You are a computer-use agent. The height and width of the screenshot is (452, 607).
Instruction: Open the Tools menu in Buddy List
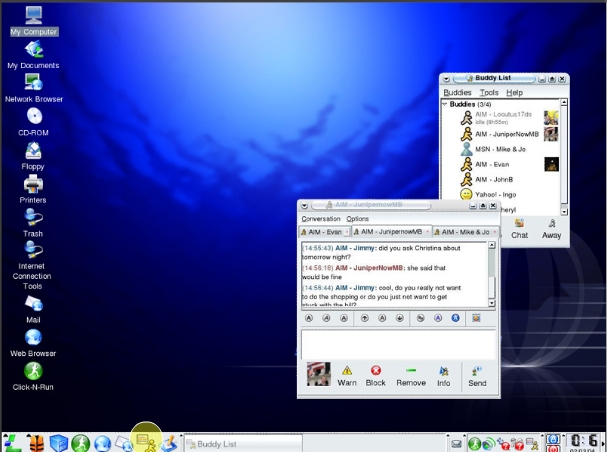[489, 92]
